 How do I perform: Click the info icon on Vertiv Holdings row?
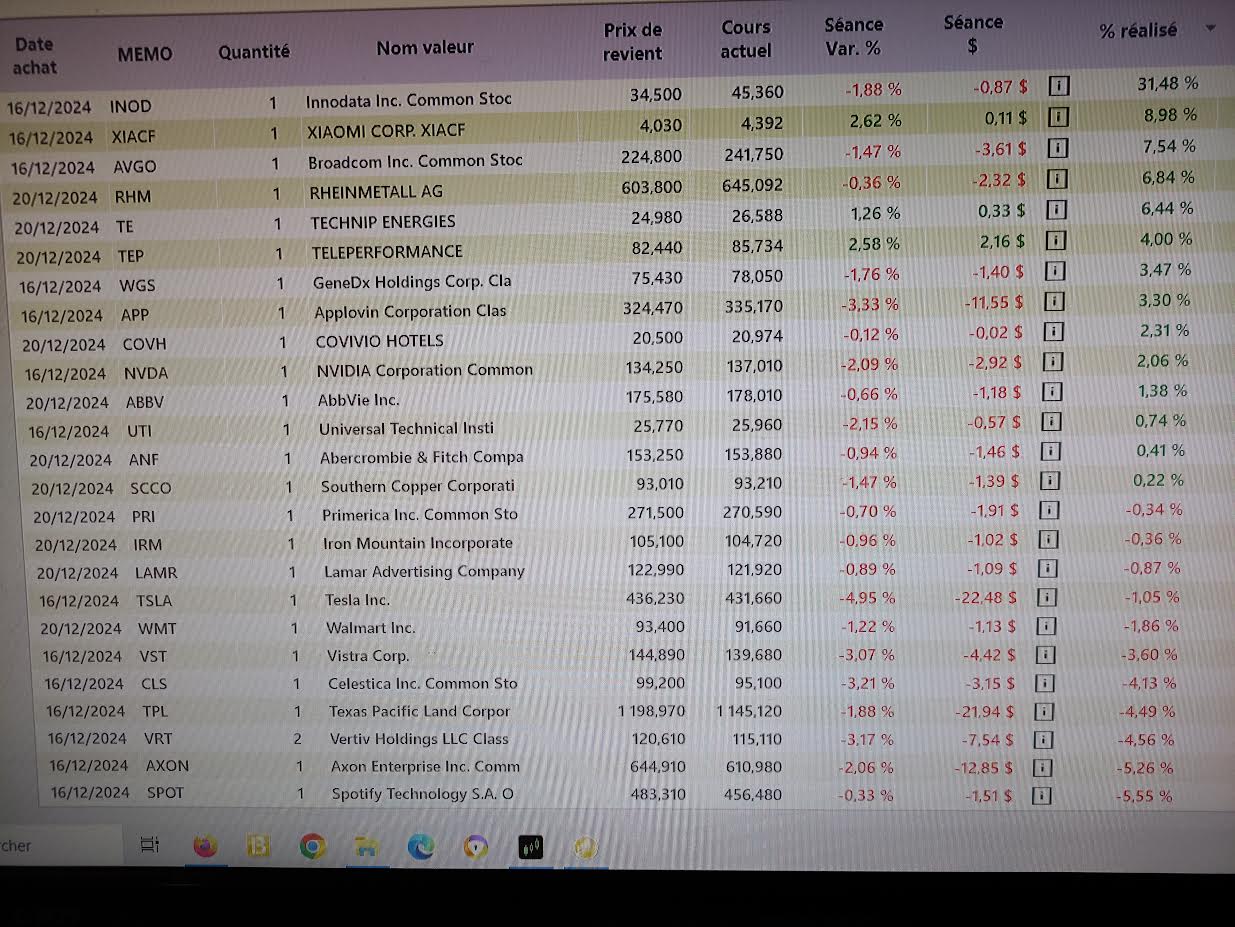point(1042,740)
